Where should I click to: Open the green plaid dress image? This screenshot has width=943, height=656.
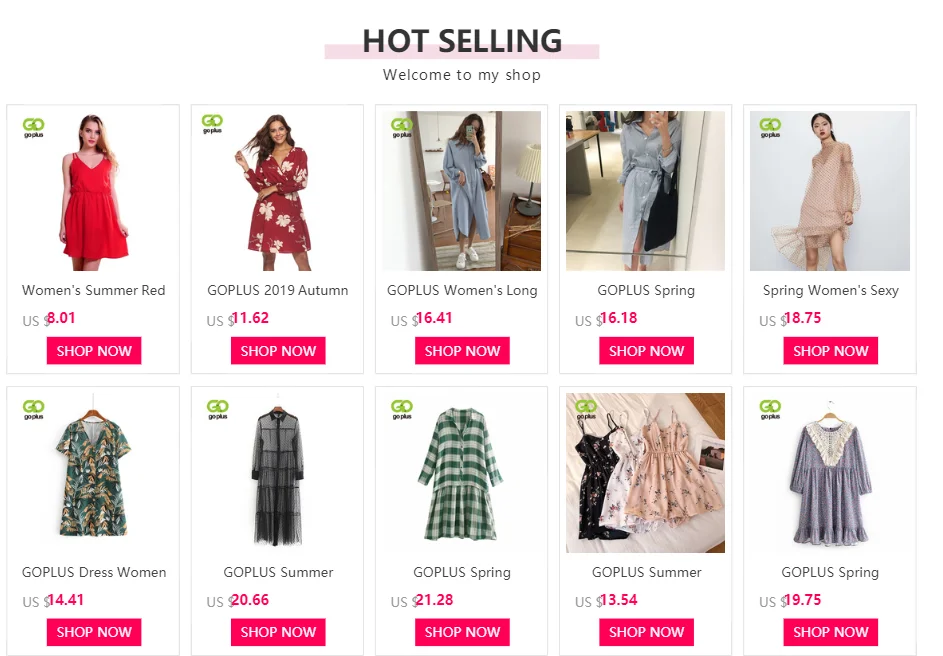click(x=461, y=473)
